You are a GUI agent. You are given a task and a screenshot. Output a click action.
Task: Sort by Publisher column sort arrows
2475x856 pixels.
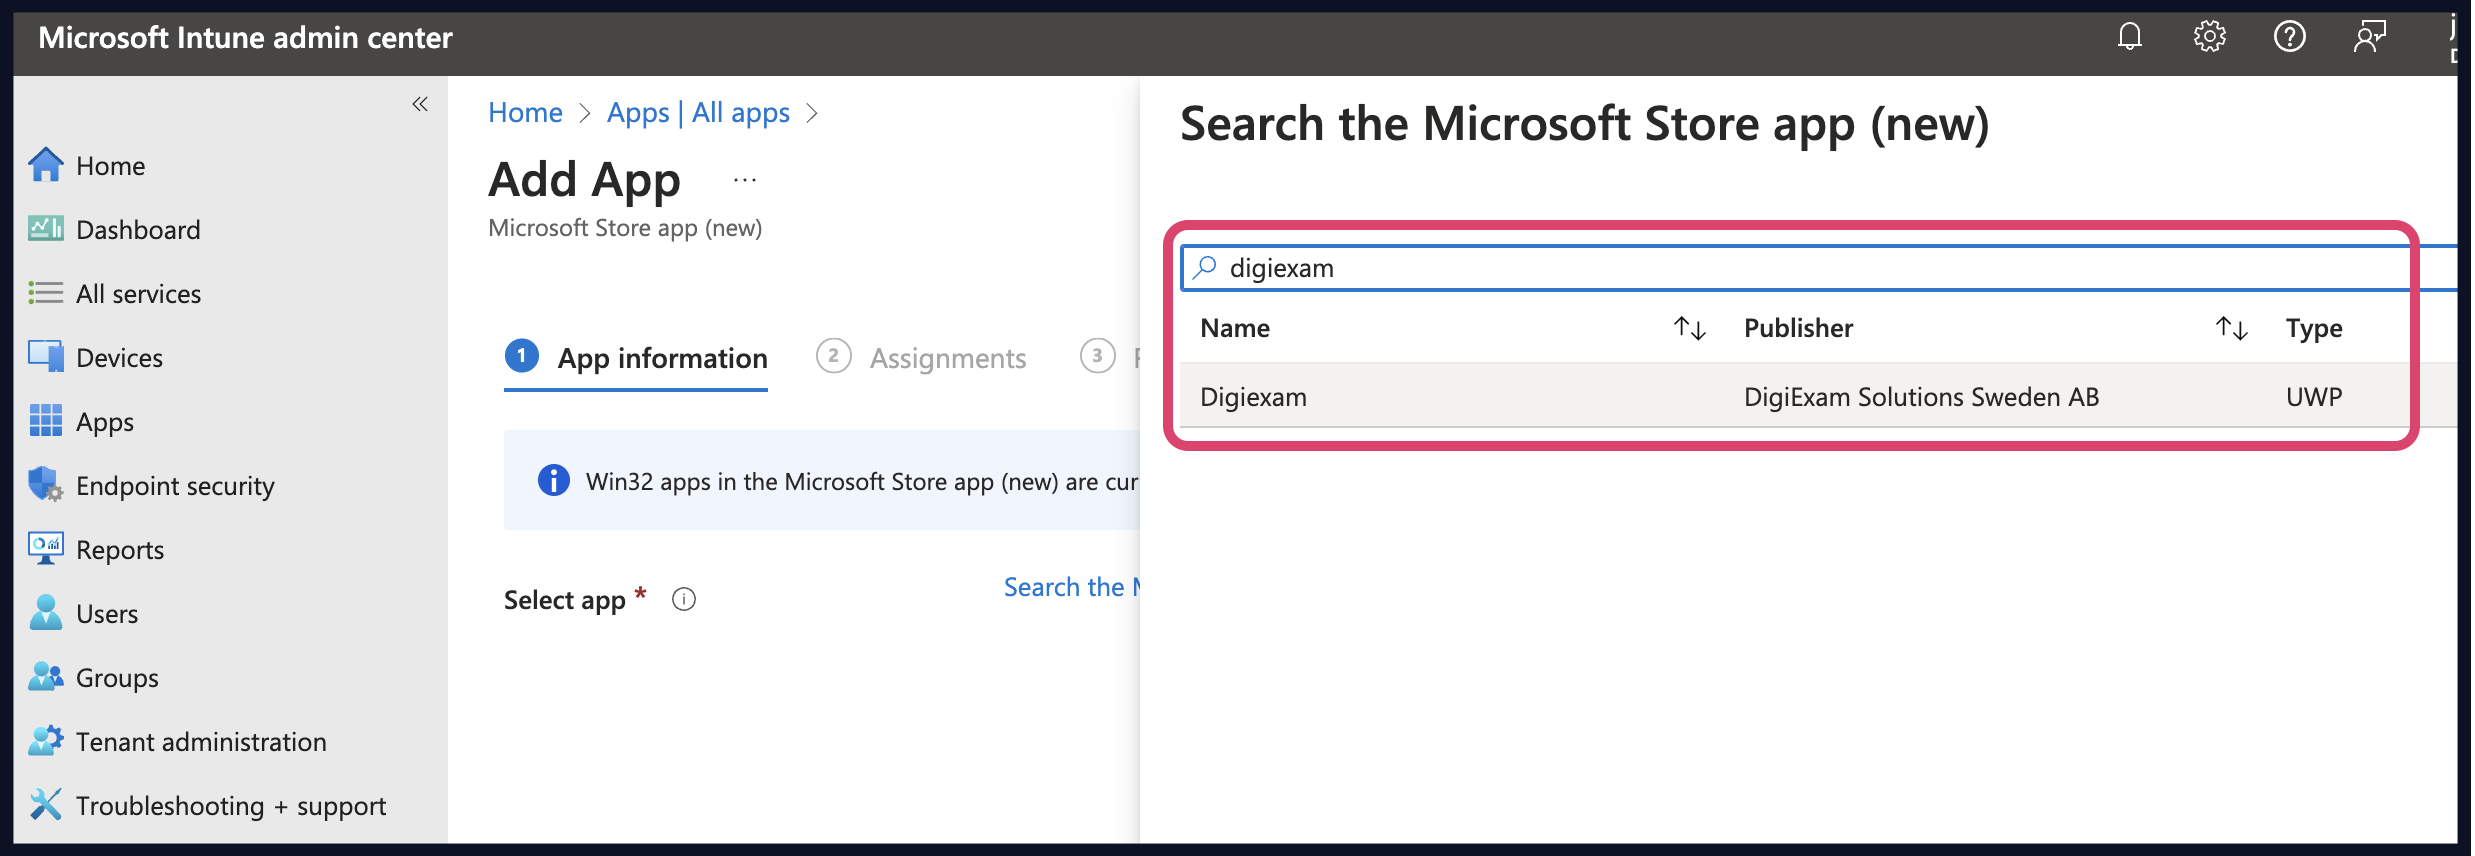tap(2232, 328)
